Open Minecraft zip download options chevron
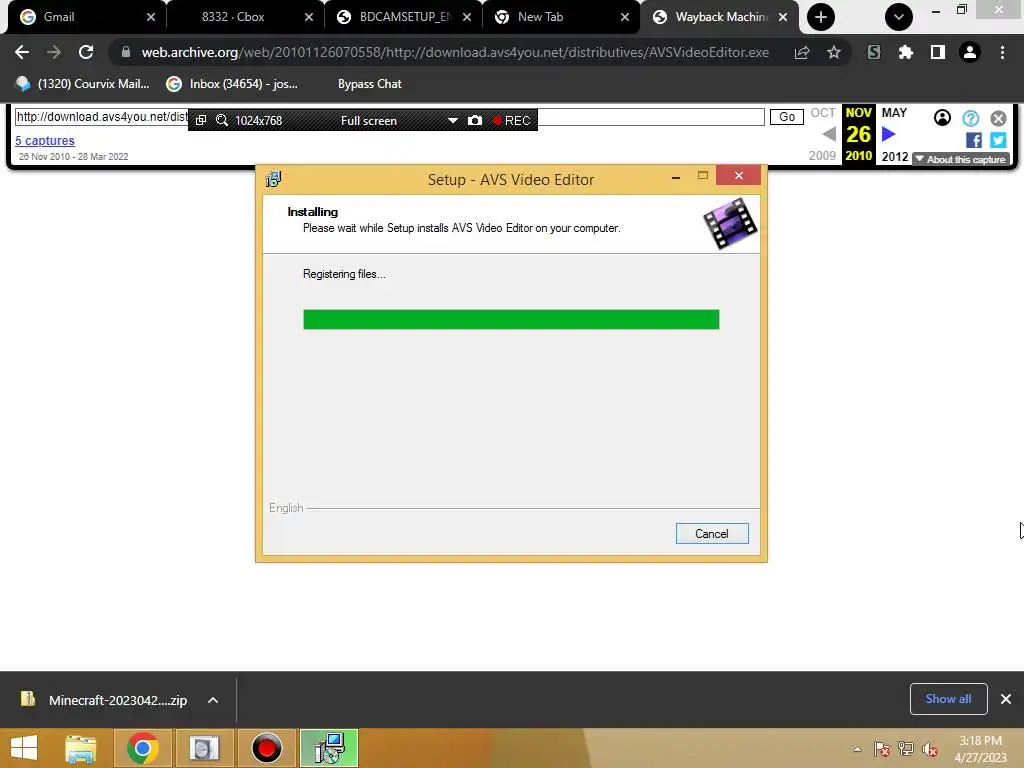 (213, 700)
